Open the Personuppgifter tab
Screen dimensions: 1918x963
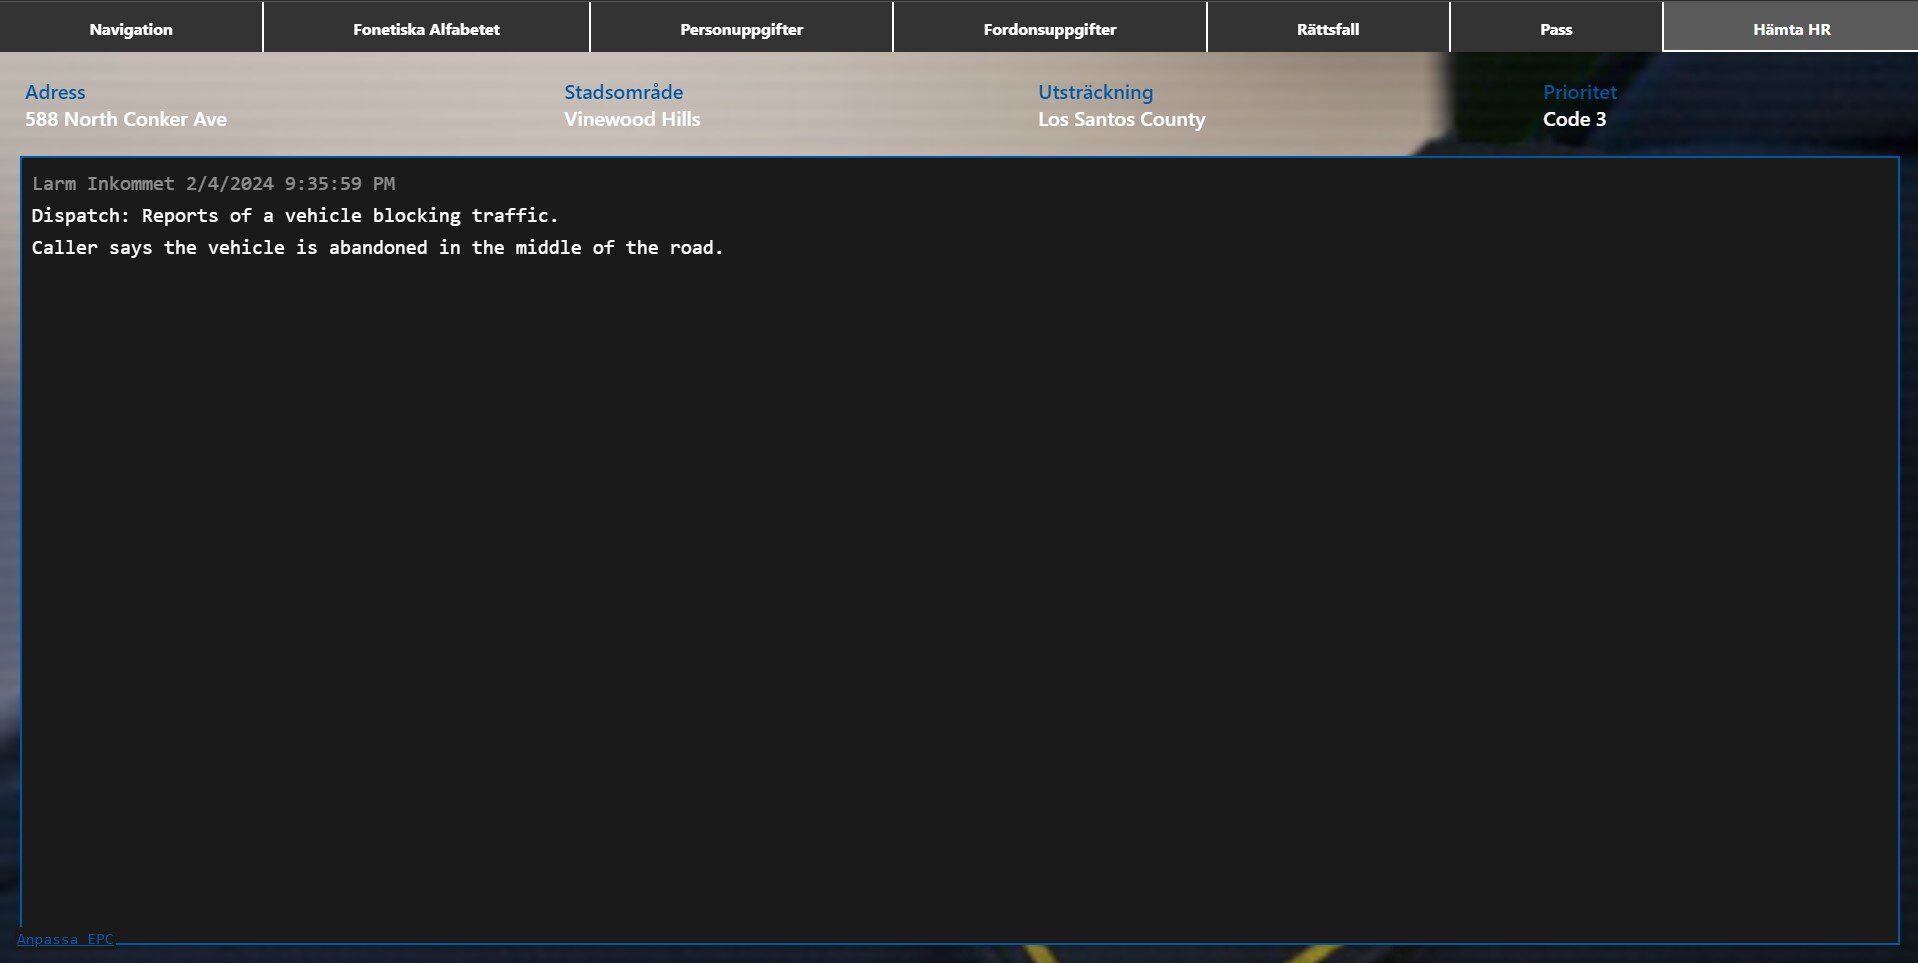(x=741, y=29)
